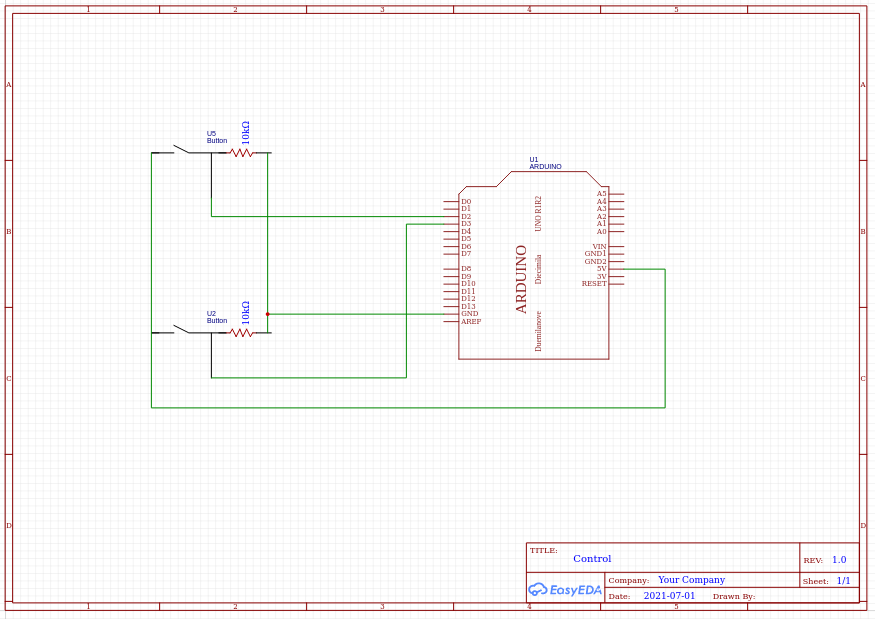Select the green wire leaving the 5V pin
The height and width of the screenshot is (619, 875).
pos(665,338)
